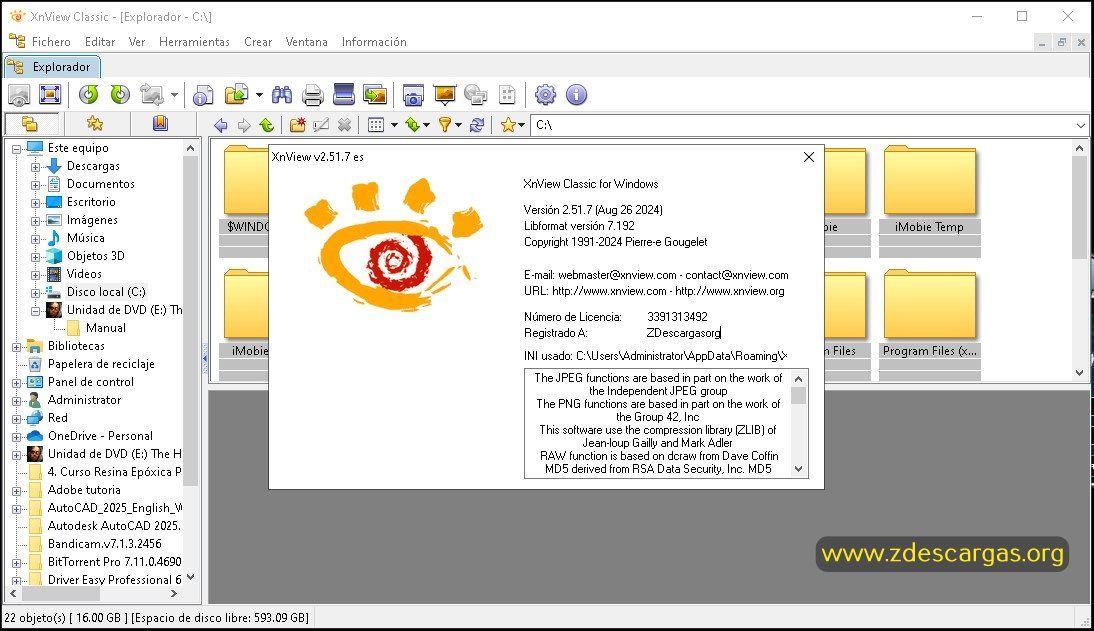
Task: Click the fullscreen view toolbar icon
Action: click(50, 94)
